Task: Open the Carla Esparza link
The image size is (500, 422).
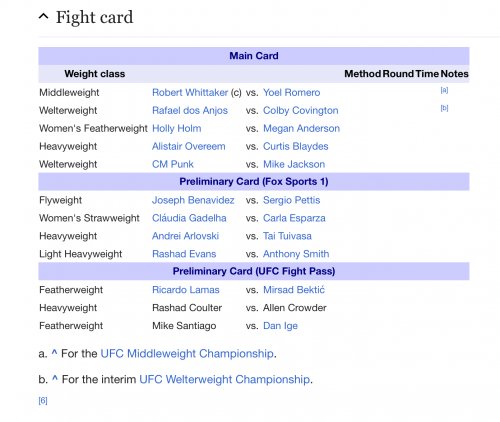Action: pyautogui.click(x=294, y=218)
